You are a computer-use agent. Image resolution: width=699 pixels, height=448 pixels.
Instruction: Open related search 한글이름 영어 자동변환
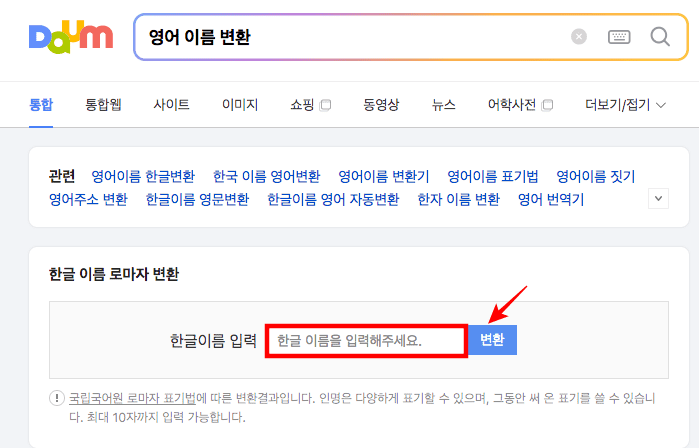pos(333,199)
